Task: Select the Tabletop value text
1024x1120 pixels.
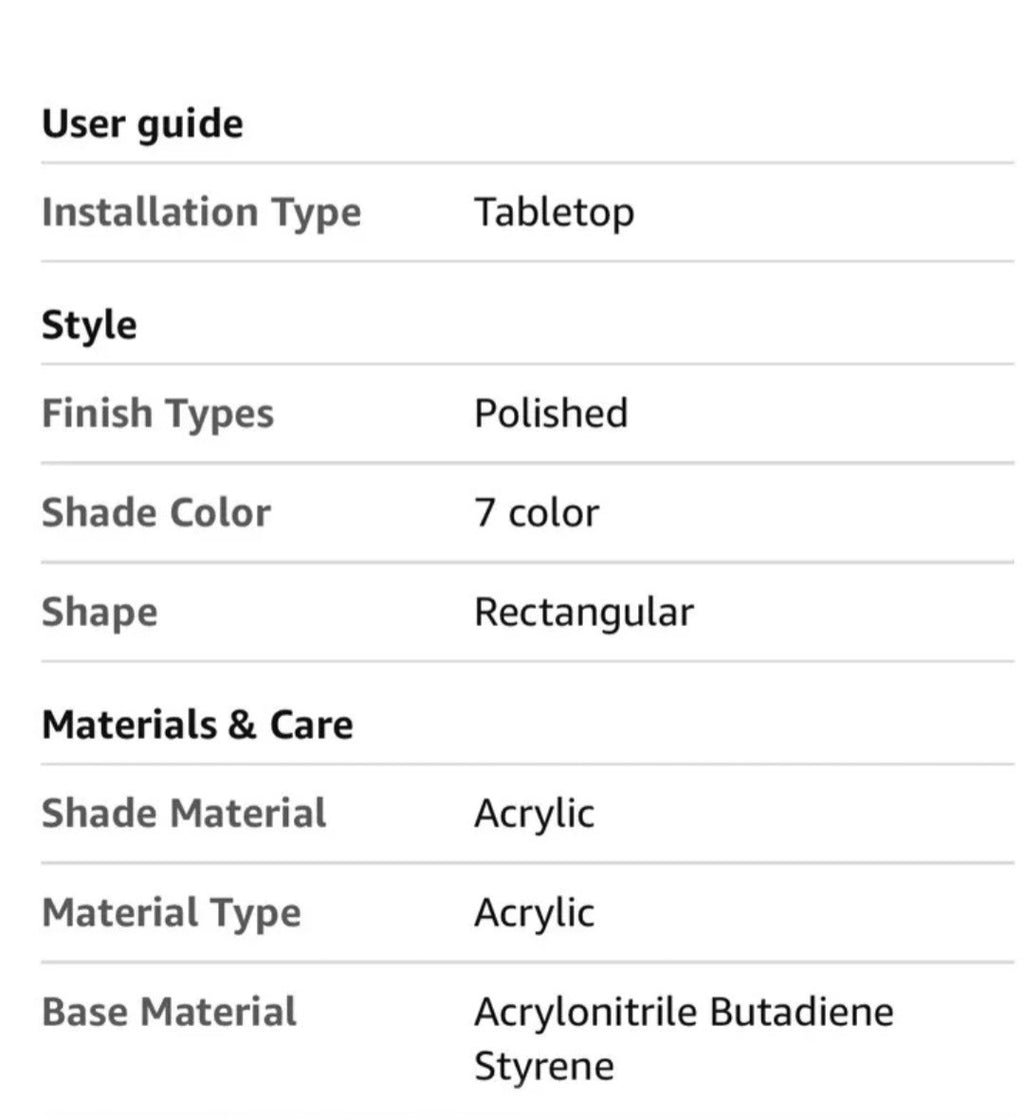Action: click(x=554, y=213)
